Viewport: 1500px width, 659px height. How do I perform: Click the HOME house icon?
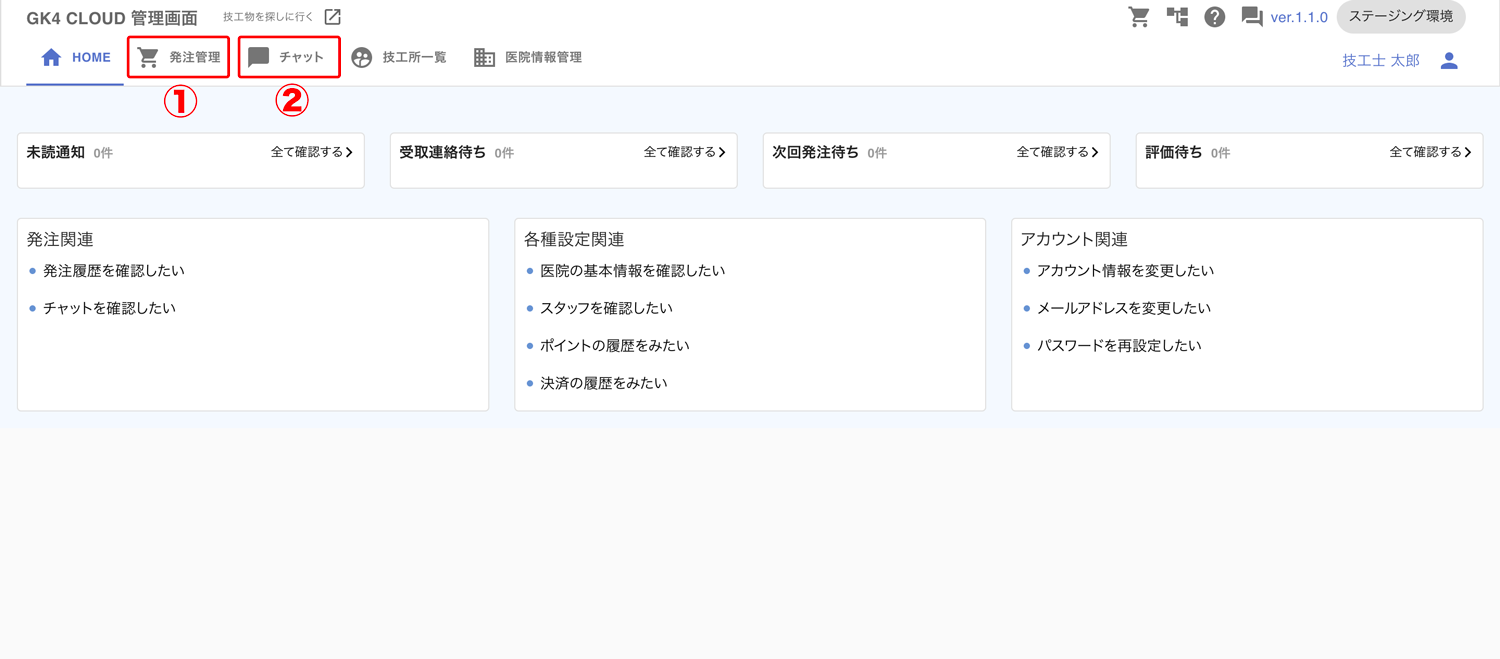point(51,58)
